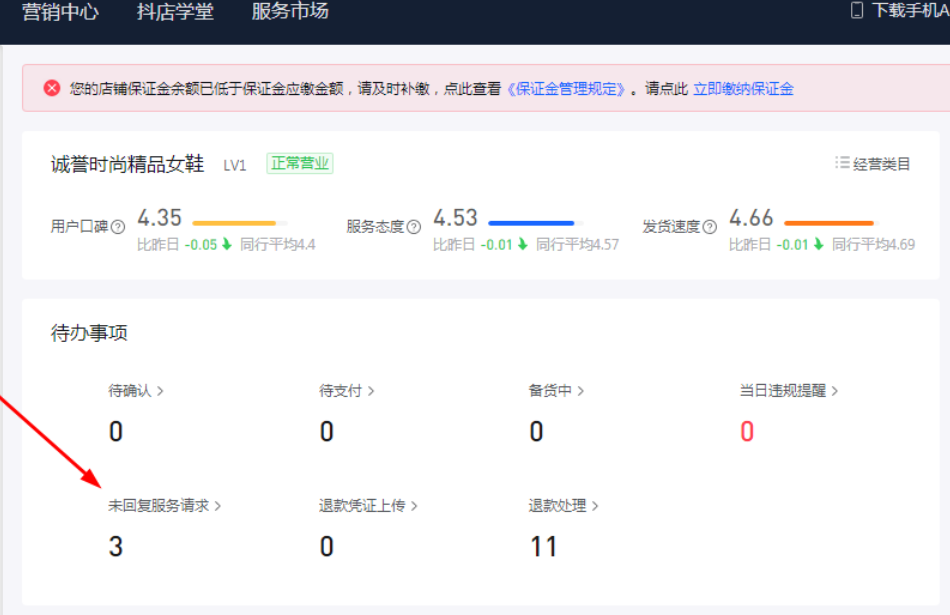
Task: Go to 抖店学堂 tab
Action: coord(175,11)
